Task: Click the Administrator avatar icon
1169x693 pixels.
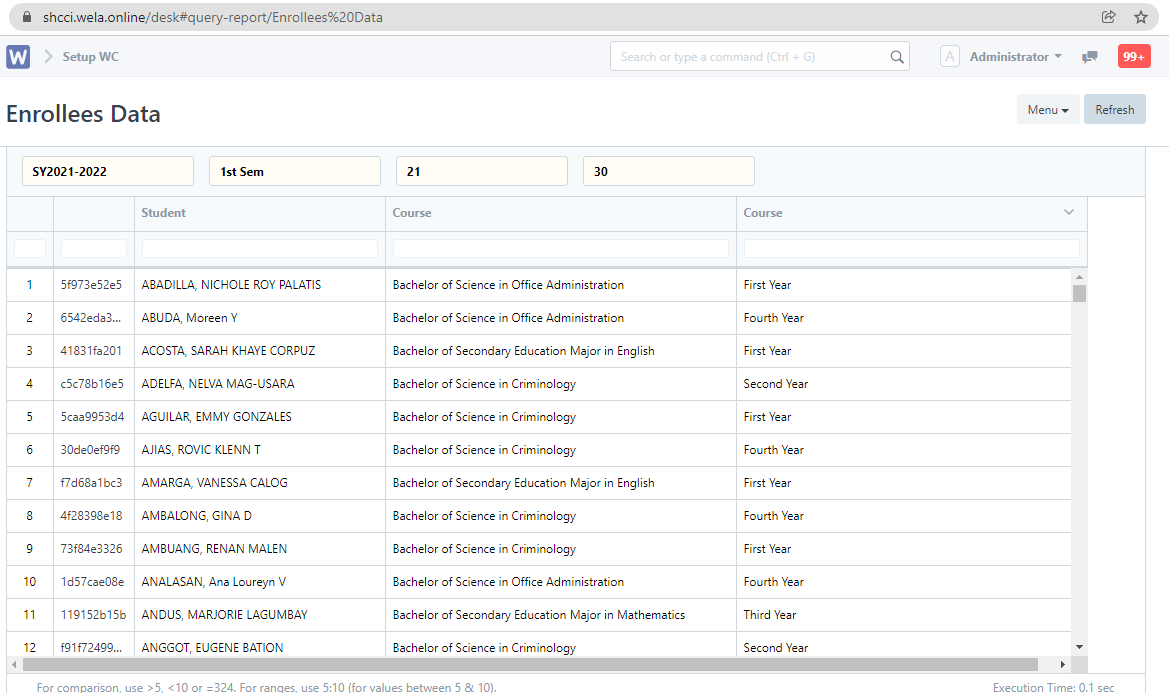Action: [950, 57]
